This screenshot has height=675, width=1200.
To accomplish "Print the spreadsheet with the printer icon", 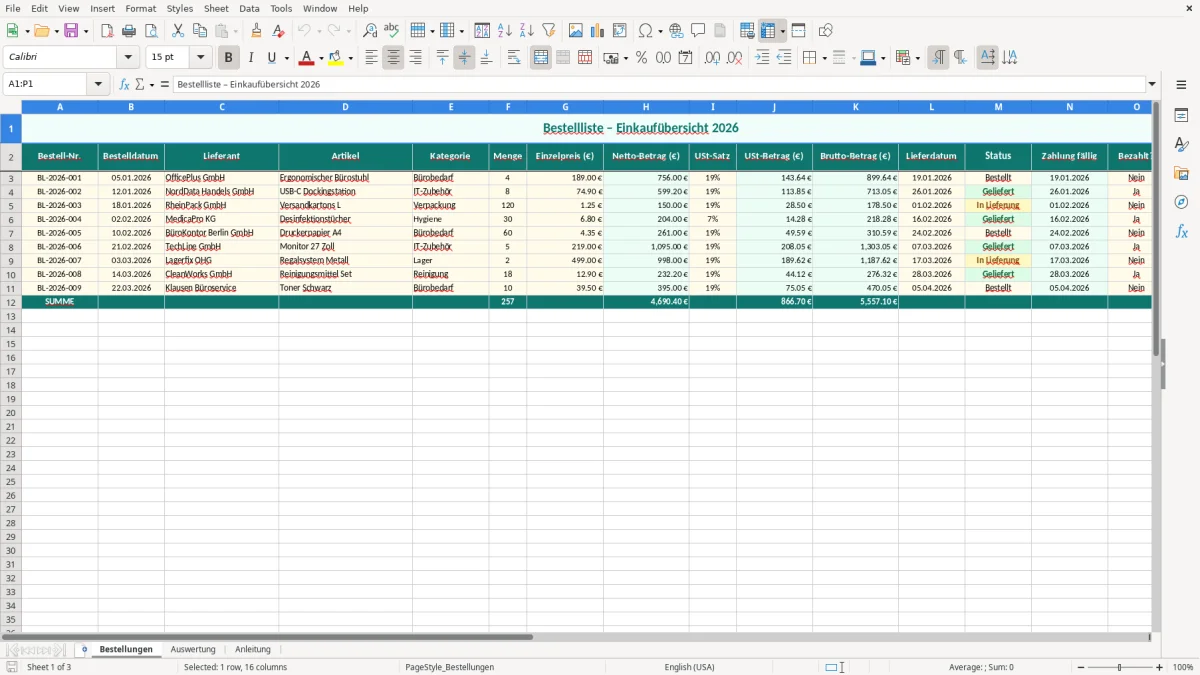I will coord(129,31).
